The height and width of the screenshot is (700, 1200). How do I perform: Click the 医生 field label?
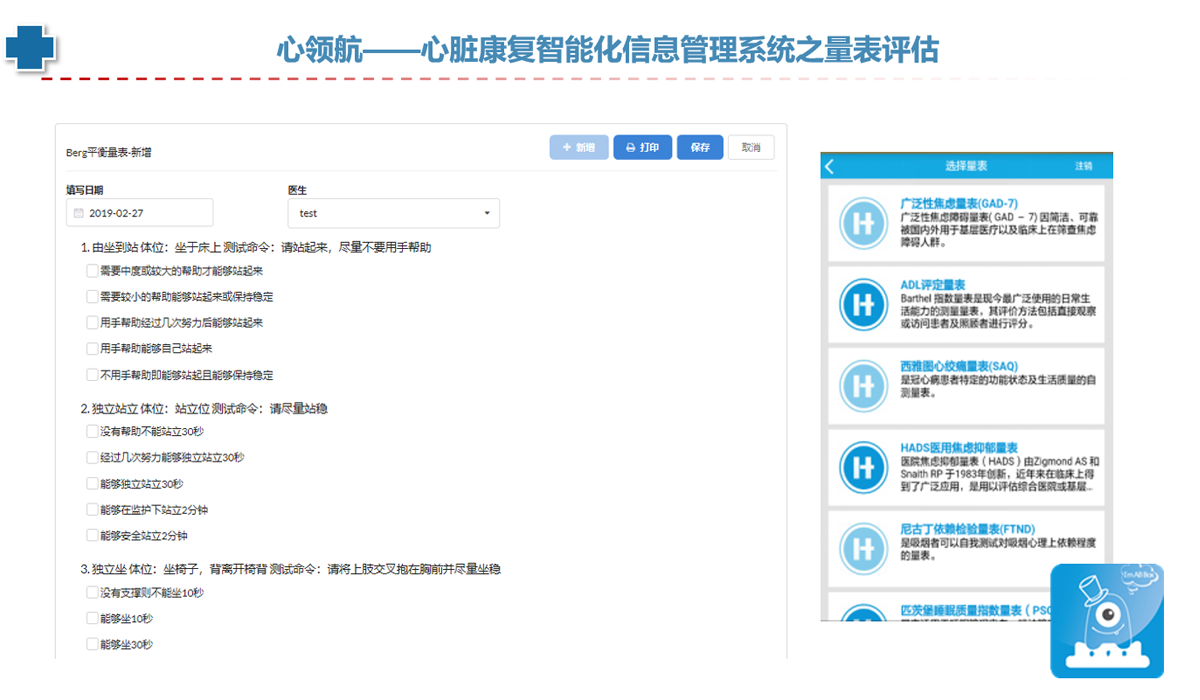coord(297,190)
